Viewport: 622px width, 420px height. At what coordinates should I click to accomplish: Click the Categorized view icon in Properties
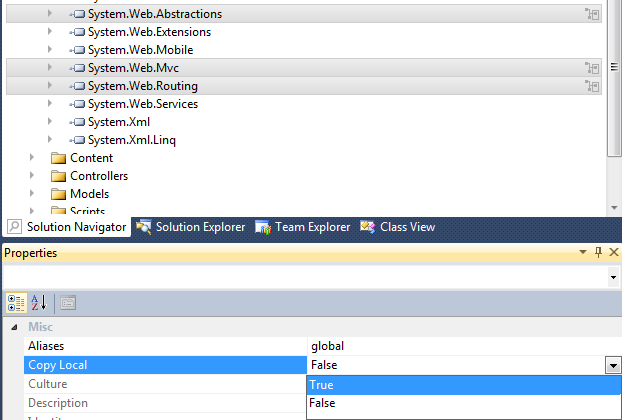click(x=16, y=303)
